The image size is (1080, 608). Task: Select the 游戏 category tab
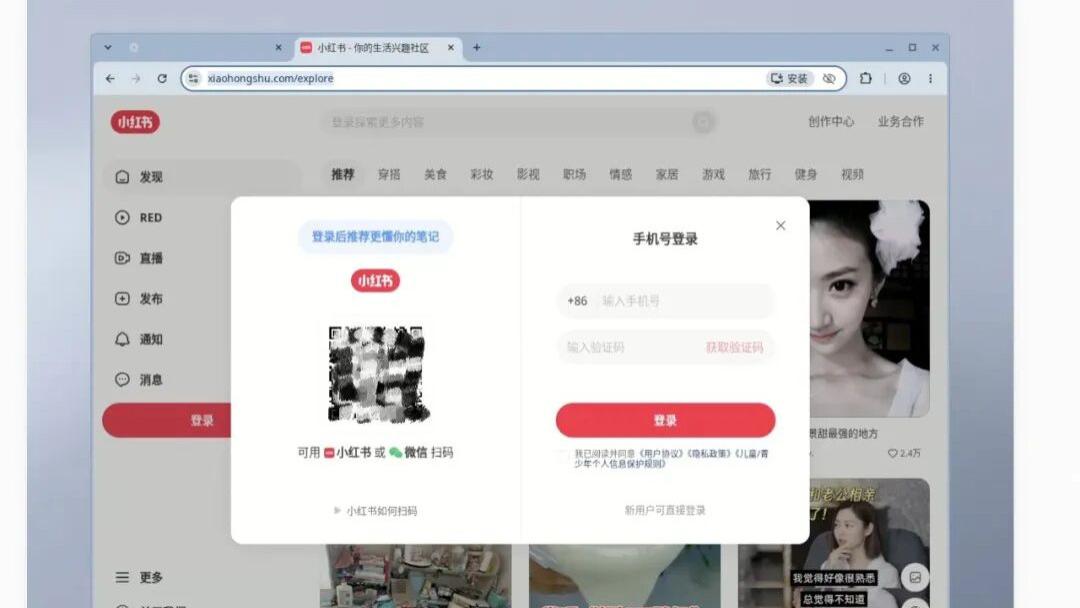click(714, 174)
